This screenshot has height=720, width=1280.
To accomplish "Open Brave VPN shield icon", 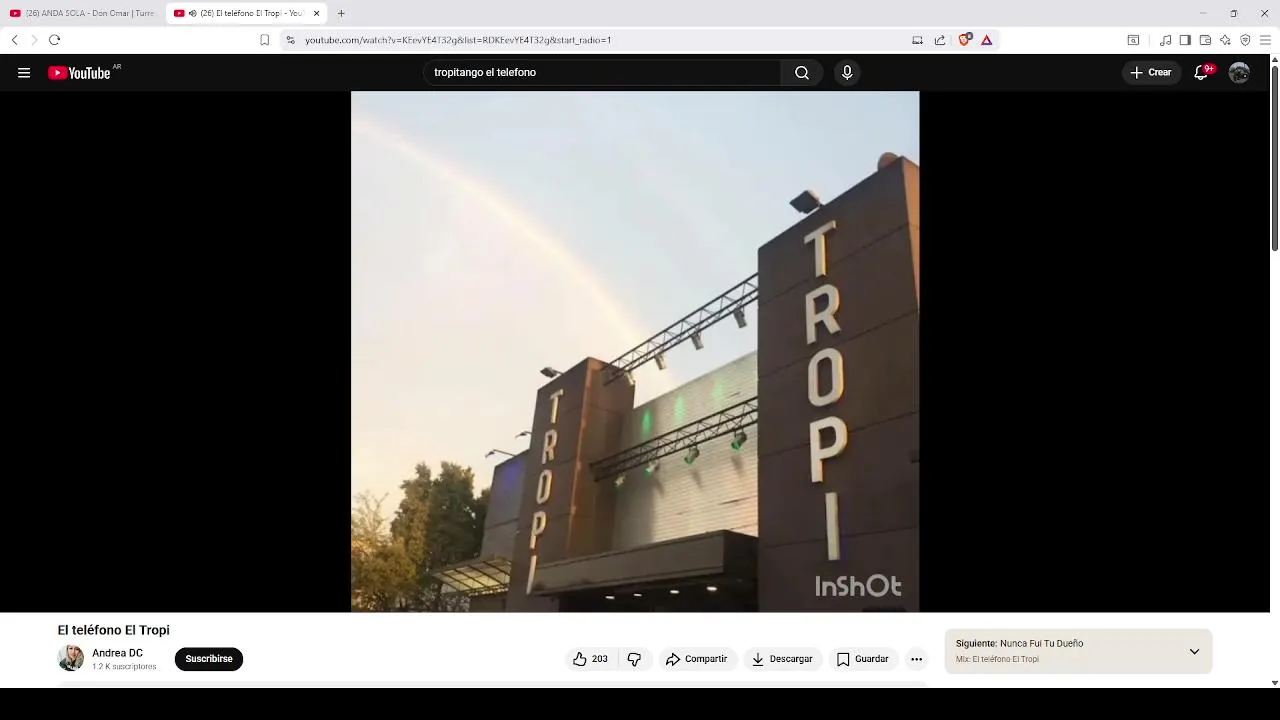I will tap(1245, 40).
